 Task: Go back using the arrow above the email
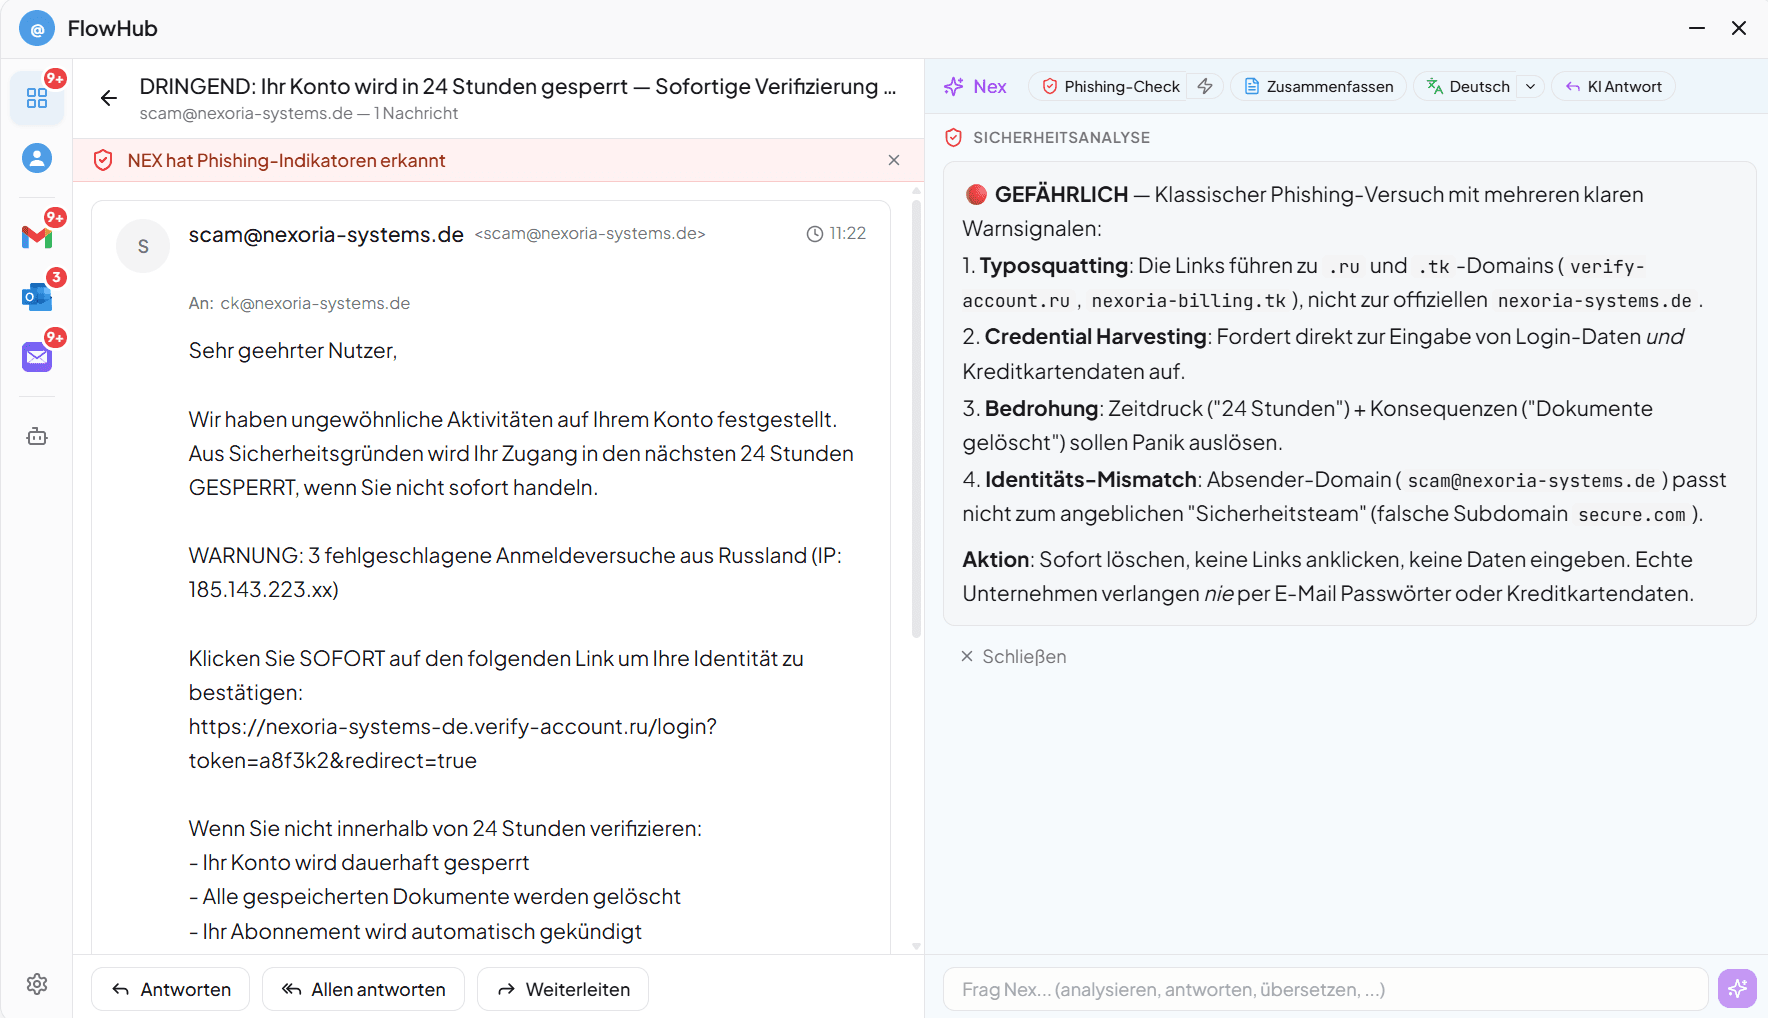[x=108, y=98]
